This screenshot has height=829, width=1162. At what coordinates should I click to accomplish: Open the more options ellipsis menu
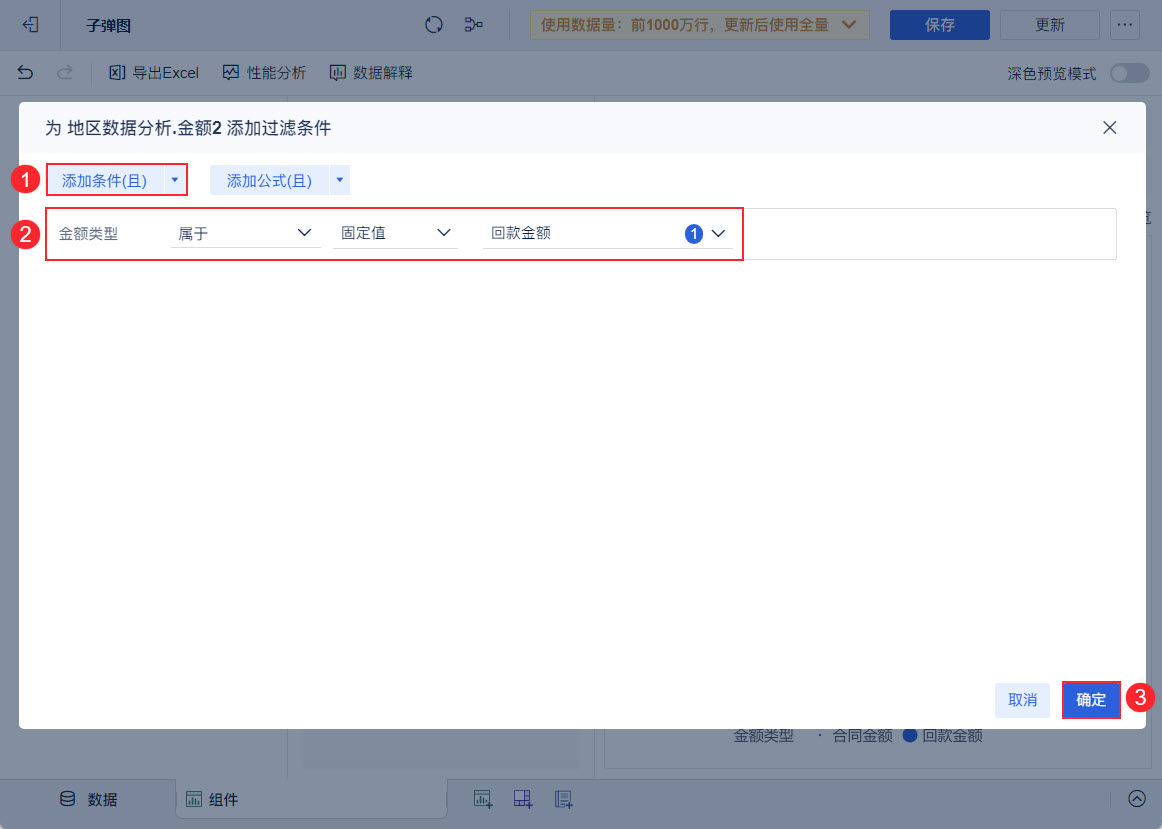coord(1125,25)
